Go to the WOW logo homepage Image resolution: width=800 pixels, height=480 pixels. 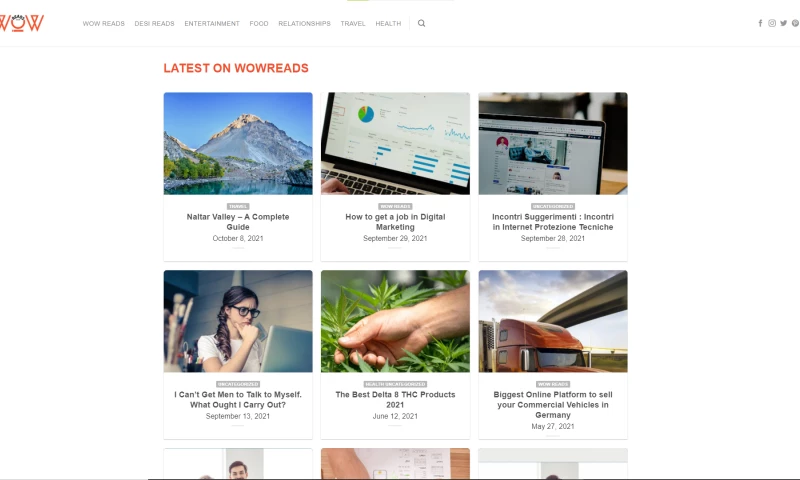(x=21, y=23)
